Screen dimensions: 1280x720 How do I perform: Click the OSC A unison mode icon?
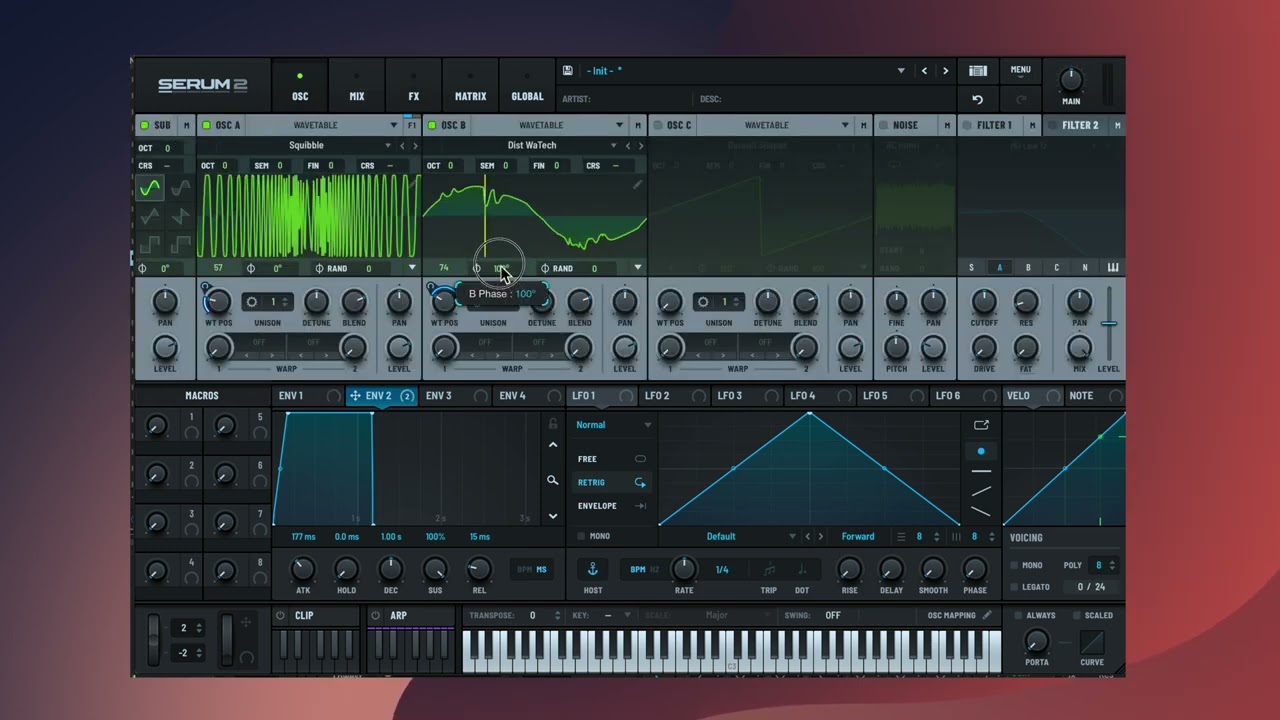[252, 302]
